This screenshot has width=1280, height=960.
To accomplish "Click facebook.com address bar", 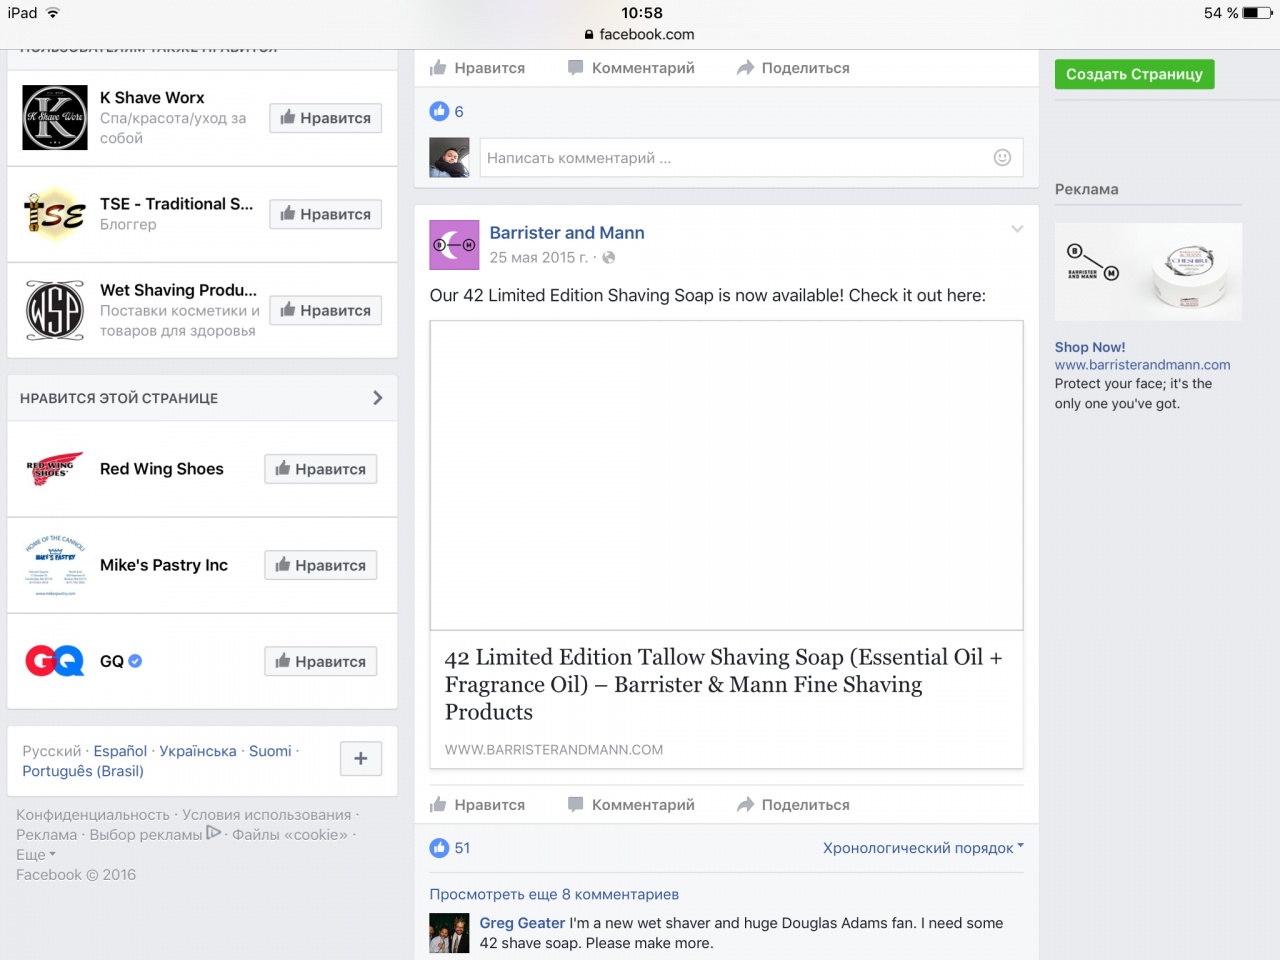I will (640, 34).
